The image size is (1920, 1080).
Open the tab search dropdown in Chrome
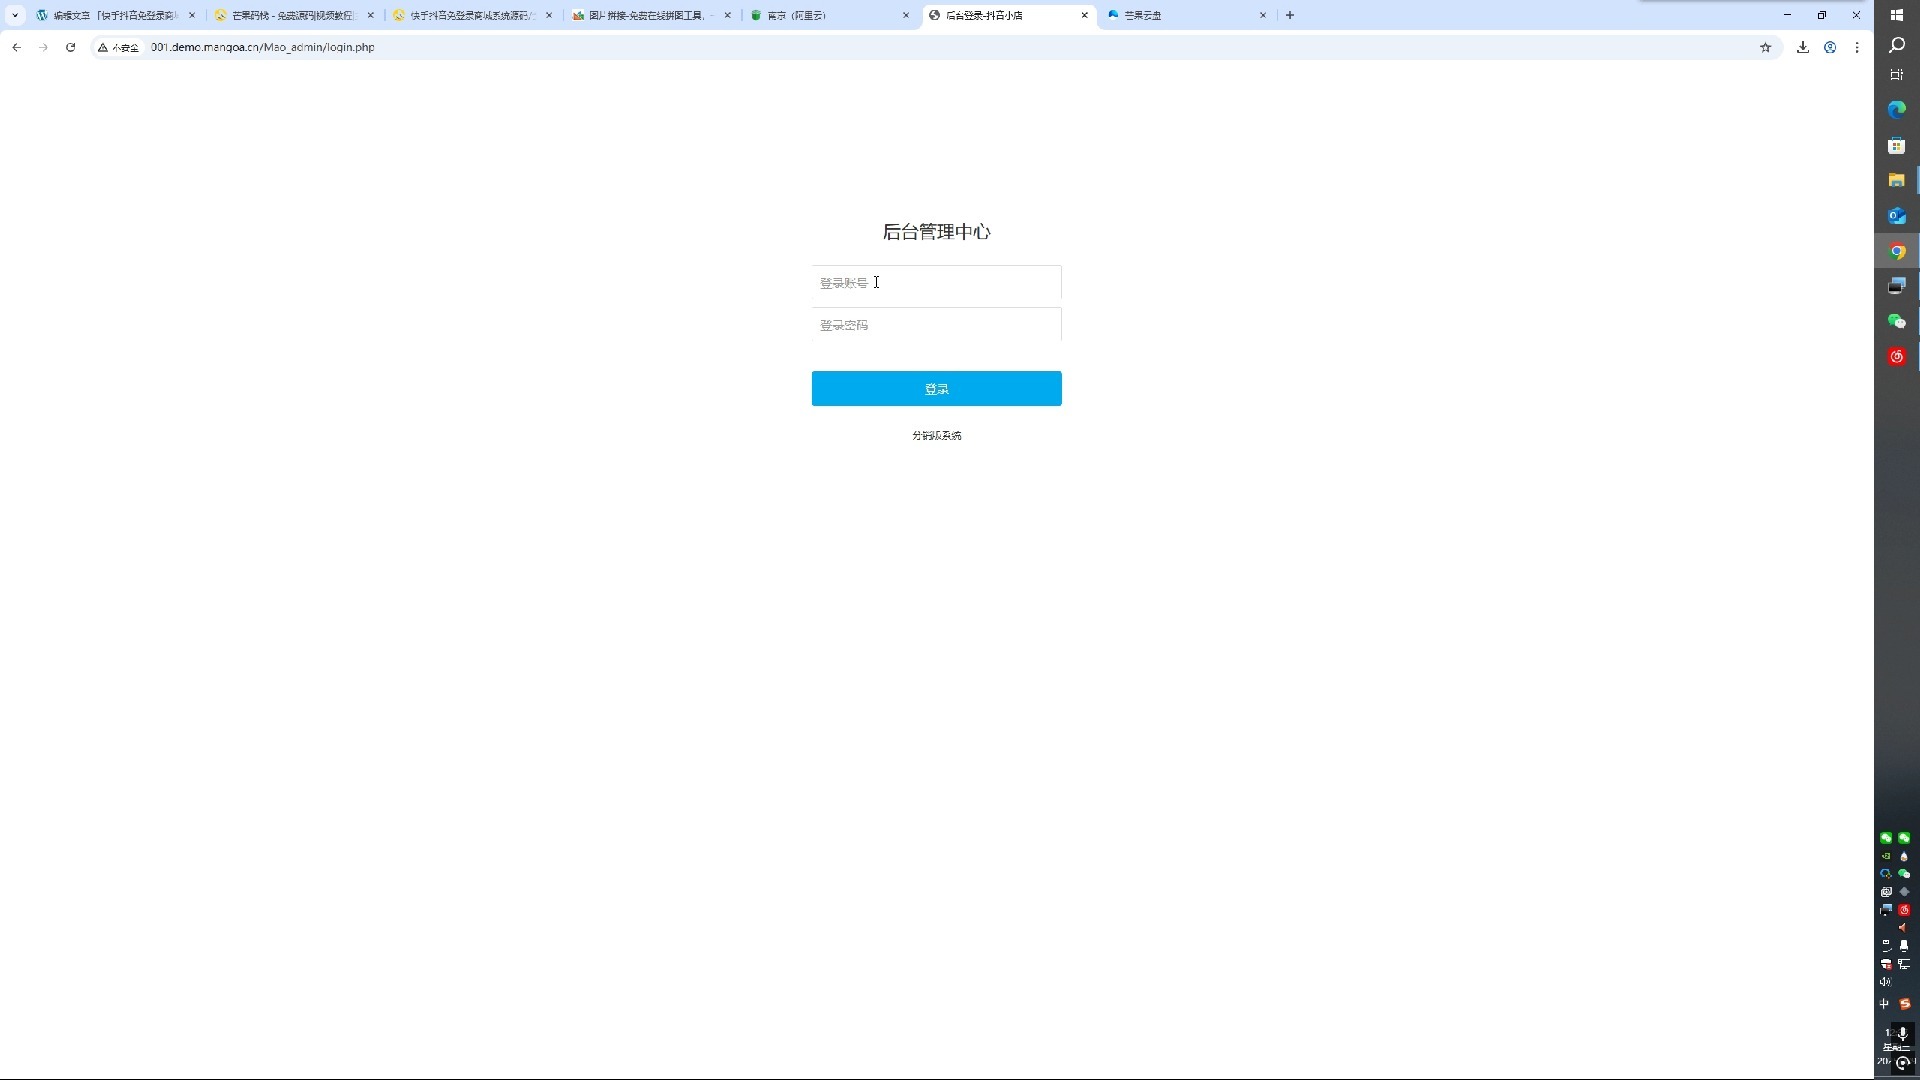click(14, 15)
